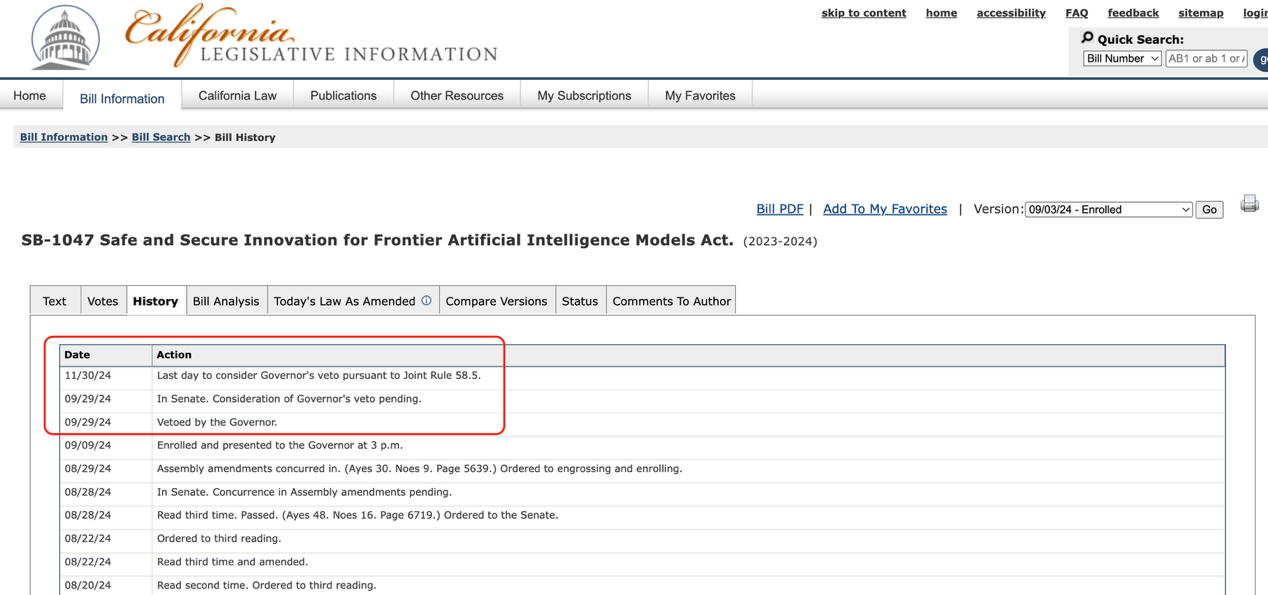Click the Add To My Favorites link
The width and height of the screenshot is (1268, 595).
[884, 209]
